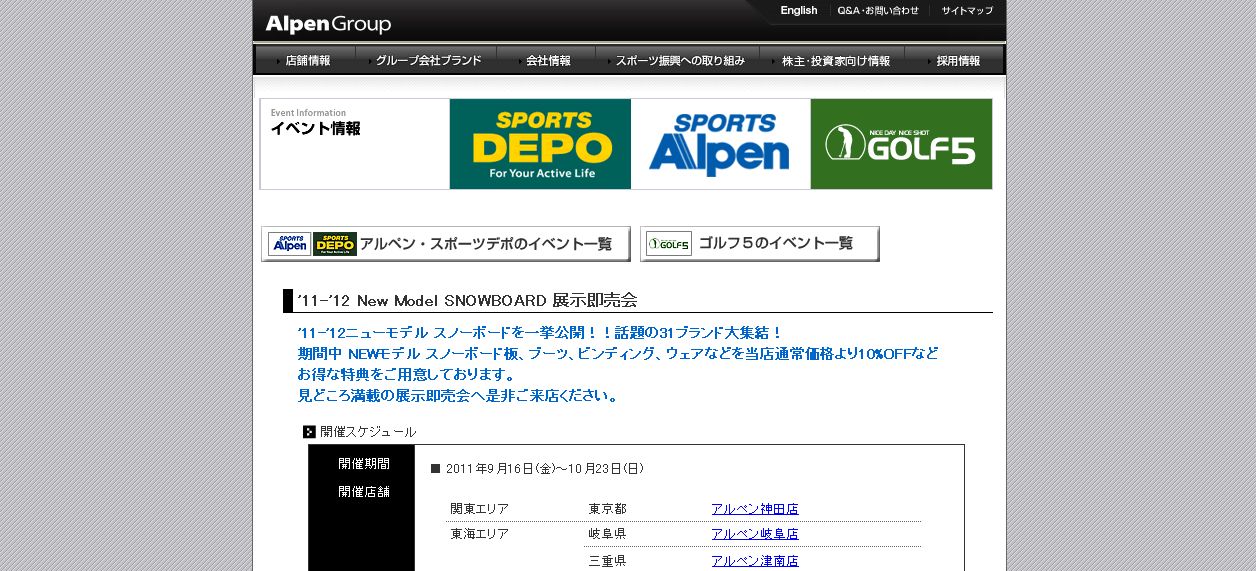Open 店舗情報 menu

pos(307,61)
